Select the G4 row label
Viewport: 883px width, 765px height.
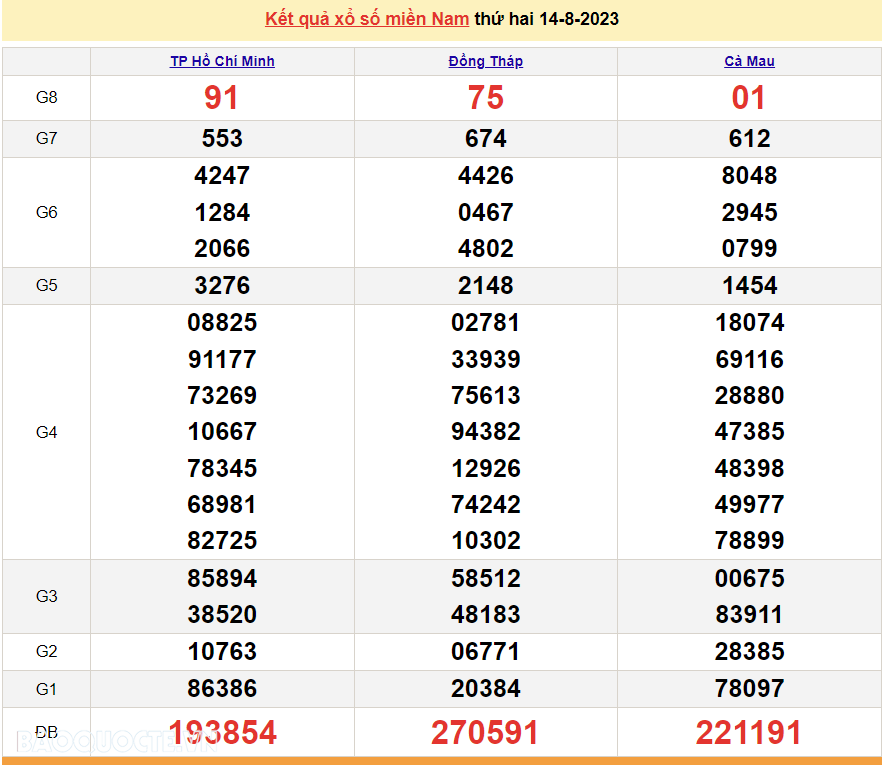[x=46, y=432]
